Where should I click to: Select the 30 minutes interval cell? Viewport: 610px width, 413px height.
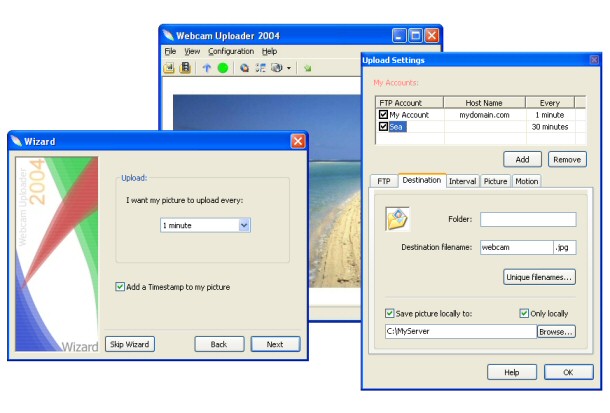(550, 127)
